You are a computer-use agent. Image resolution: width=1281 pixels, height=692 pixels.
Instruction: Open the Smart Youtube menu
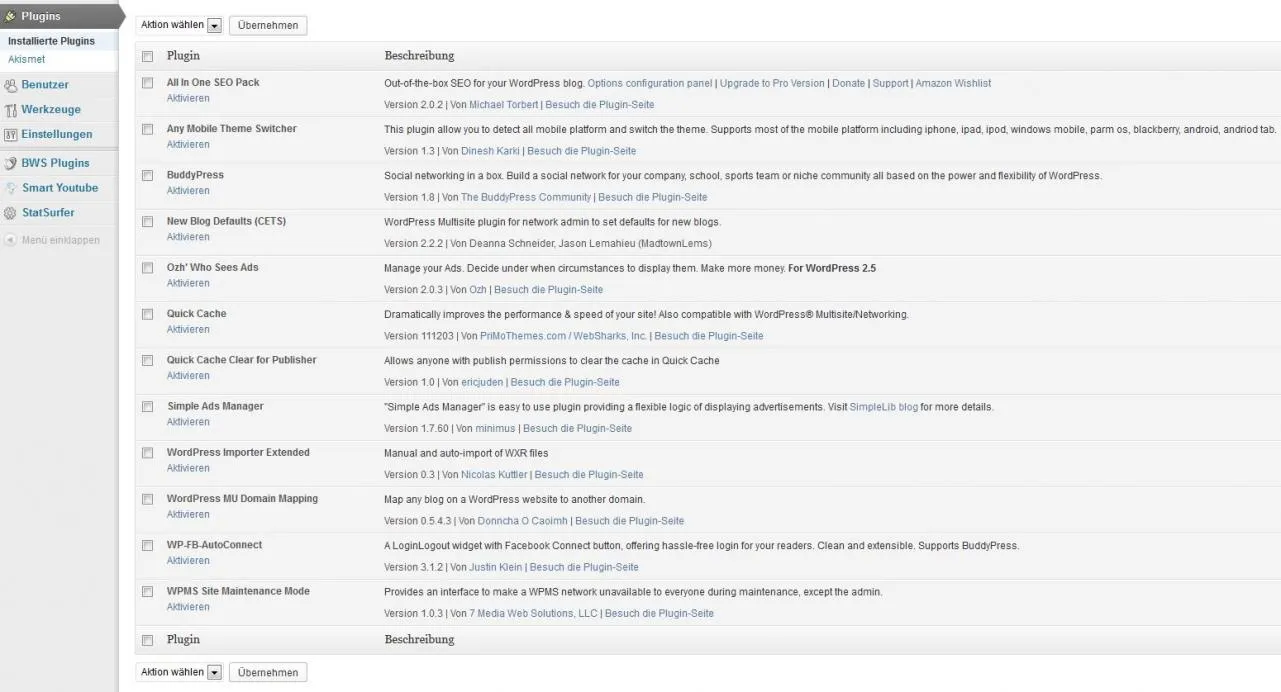(60, 188)
